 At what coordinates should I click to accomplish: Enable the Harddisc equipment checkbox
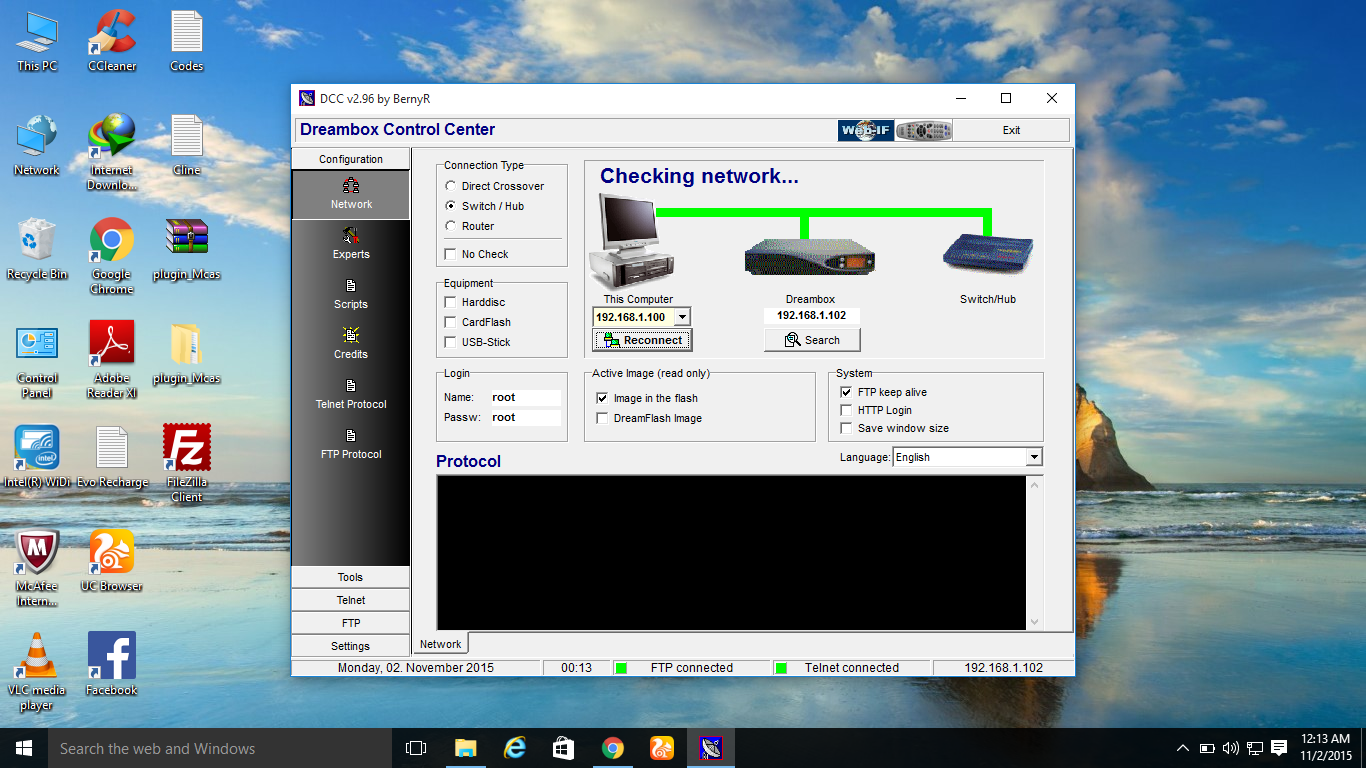[x=451, y=302]
